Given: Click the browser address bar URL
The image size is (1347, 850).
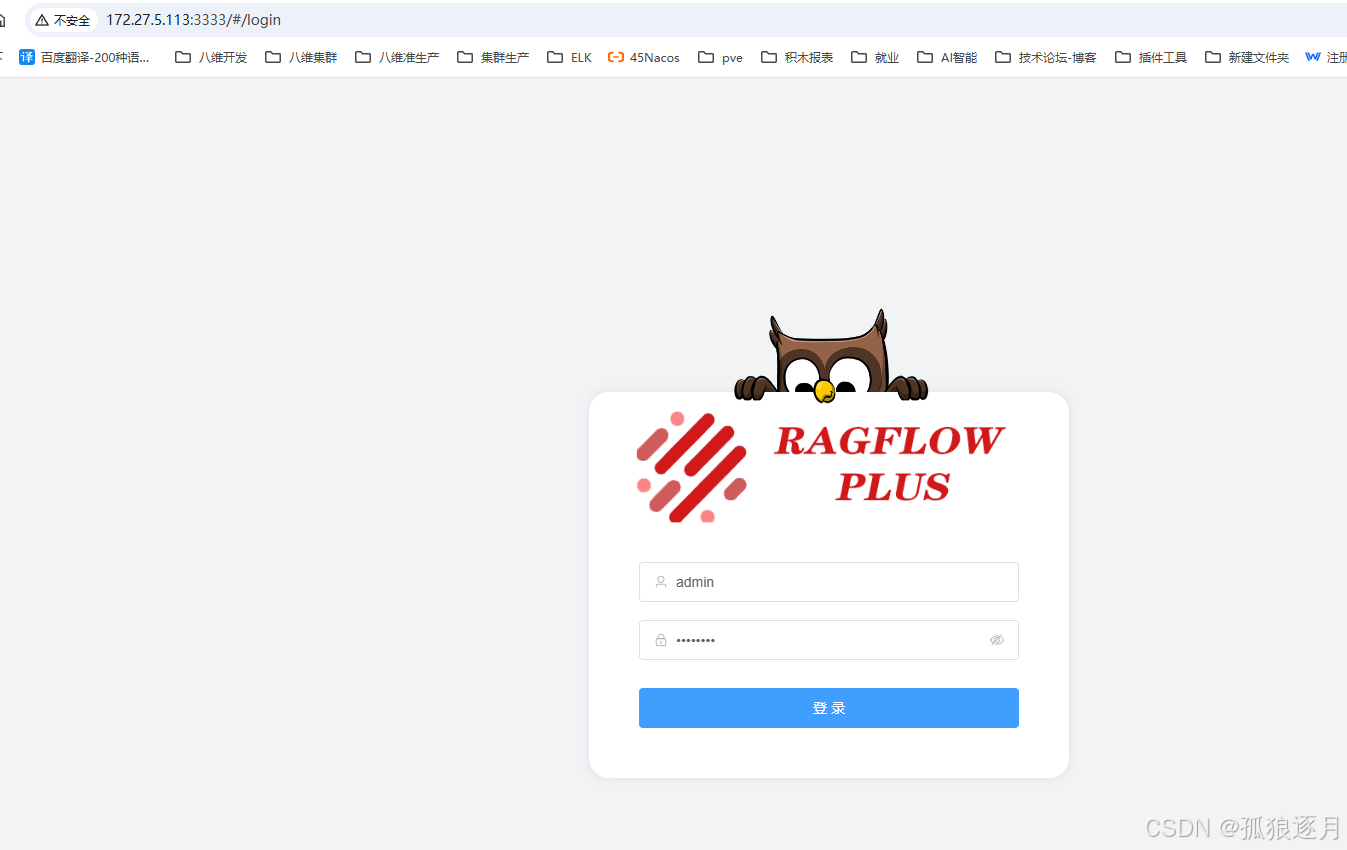Looking at the screenshot, I should click(194, 19).
